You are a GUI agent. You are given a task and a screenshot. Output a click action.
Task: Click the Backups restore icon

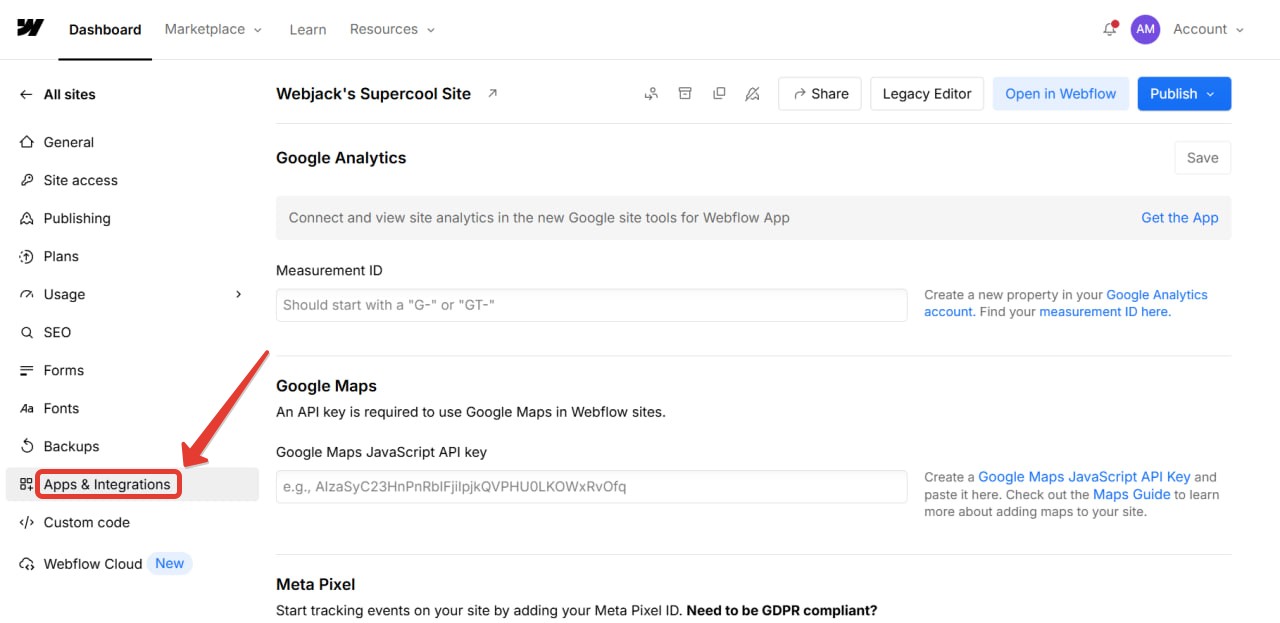tap(27, 446)
